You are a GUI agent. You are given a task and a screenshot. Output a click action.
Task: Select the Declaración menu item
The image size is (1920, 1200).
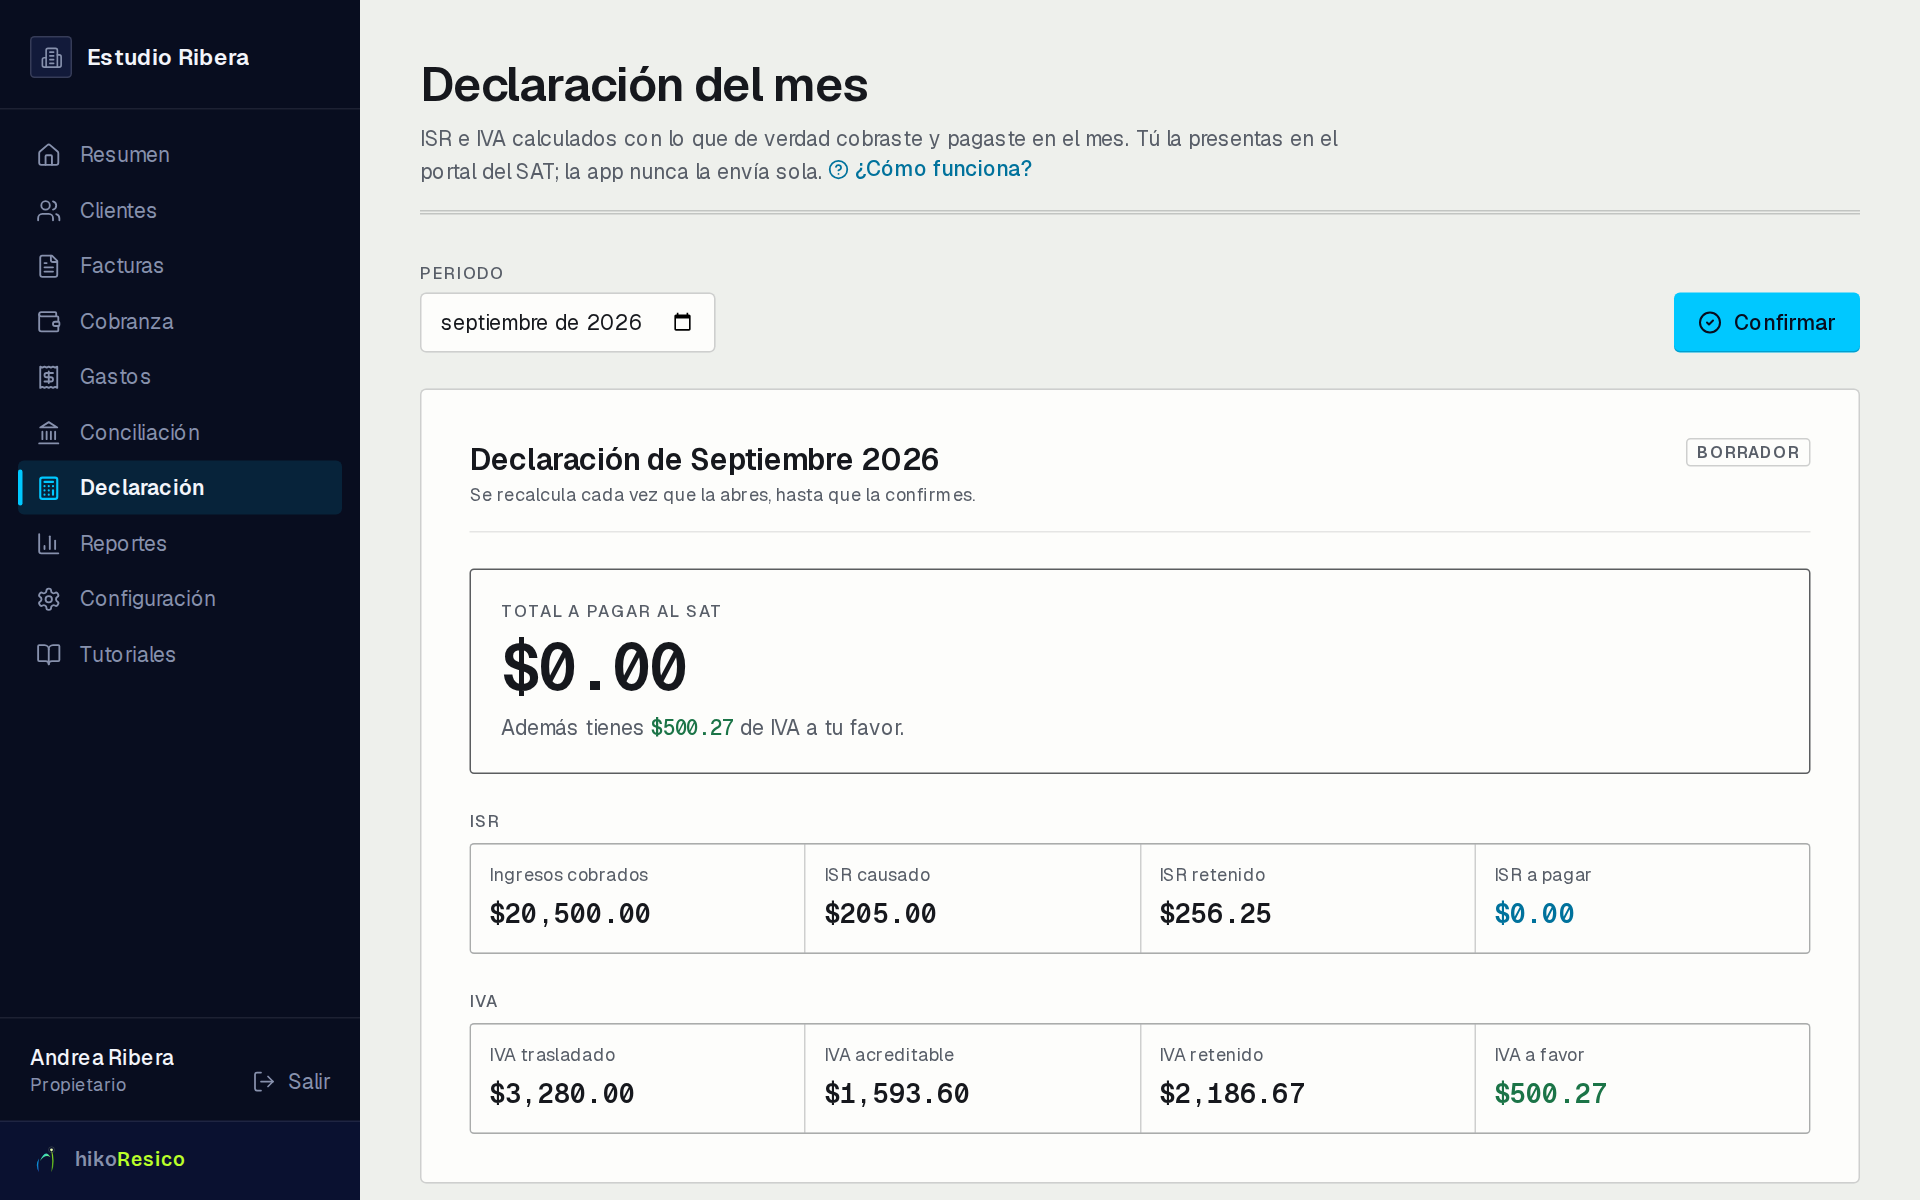(x=180, y=488)
